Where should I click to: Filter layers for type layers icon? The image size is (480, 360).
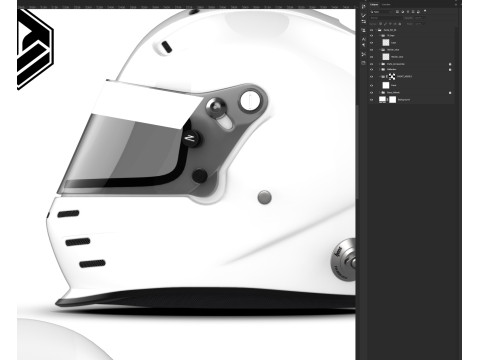pos(408,12)
